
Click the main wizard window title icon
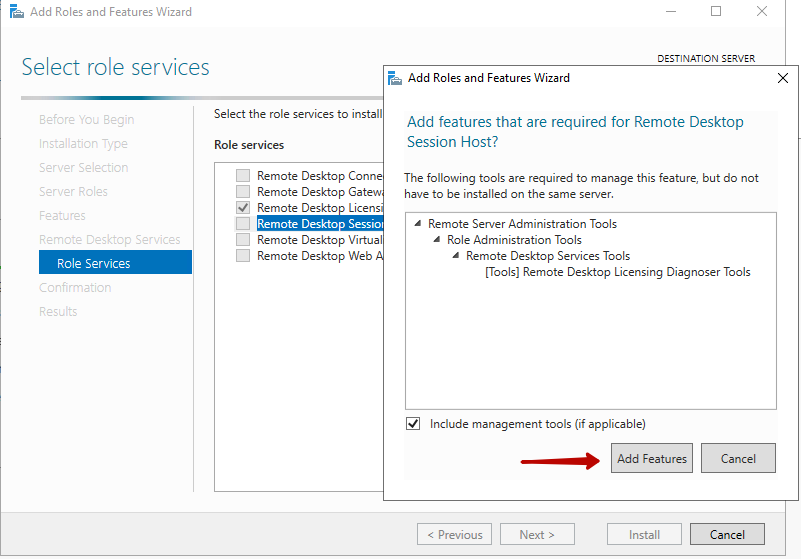[16, 12]
